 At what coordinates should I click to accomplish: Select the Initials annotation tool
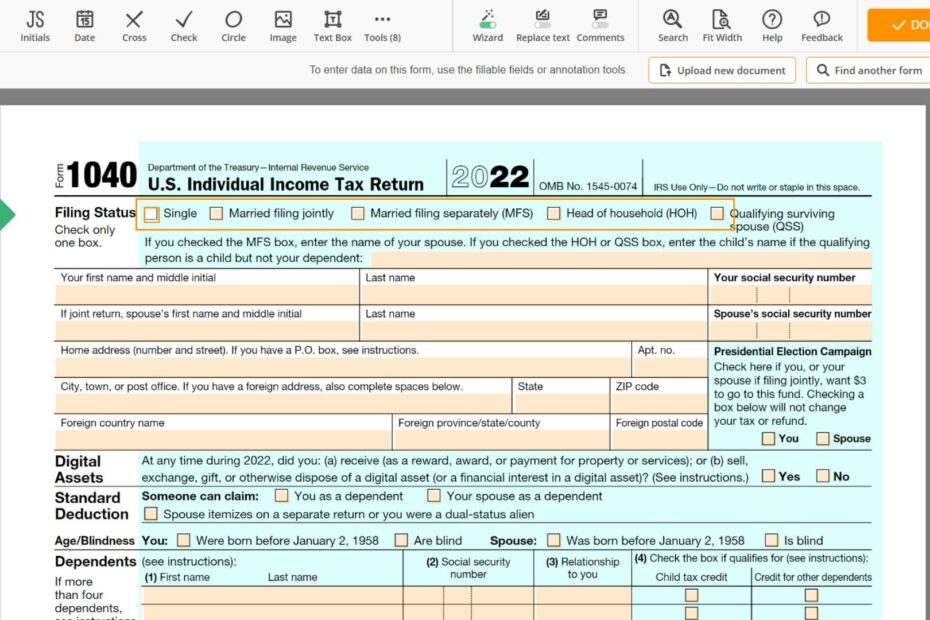pos(35,25)
